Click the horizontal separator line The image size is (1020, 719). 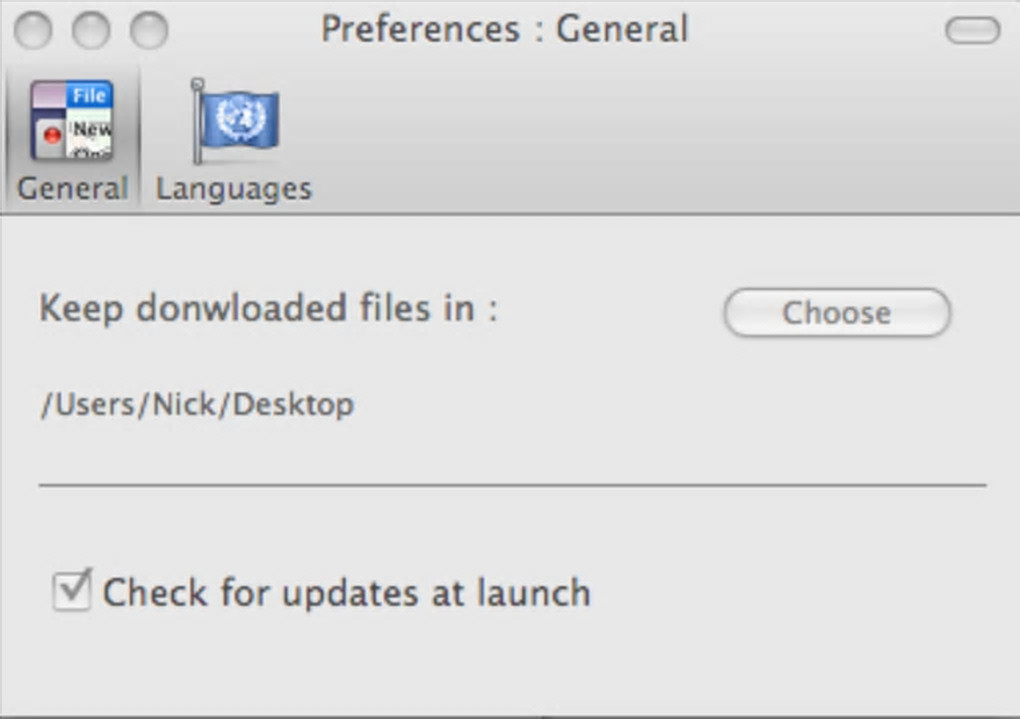(x=512, y=485)
